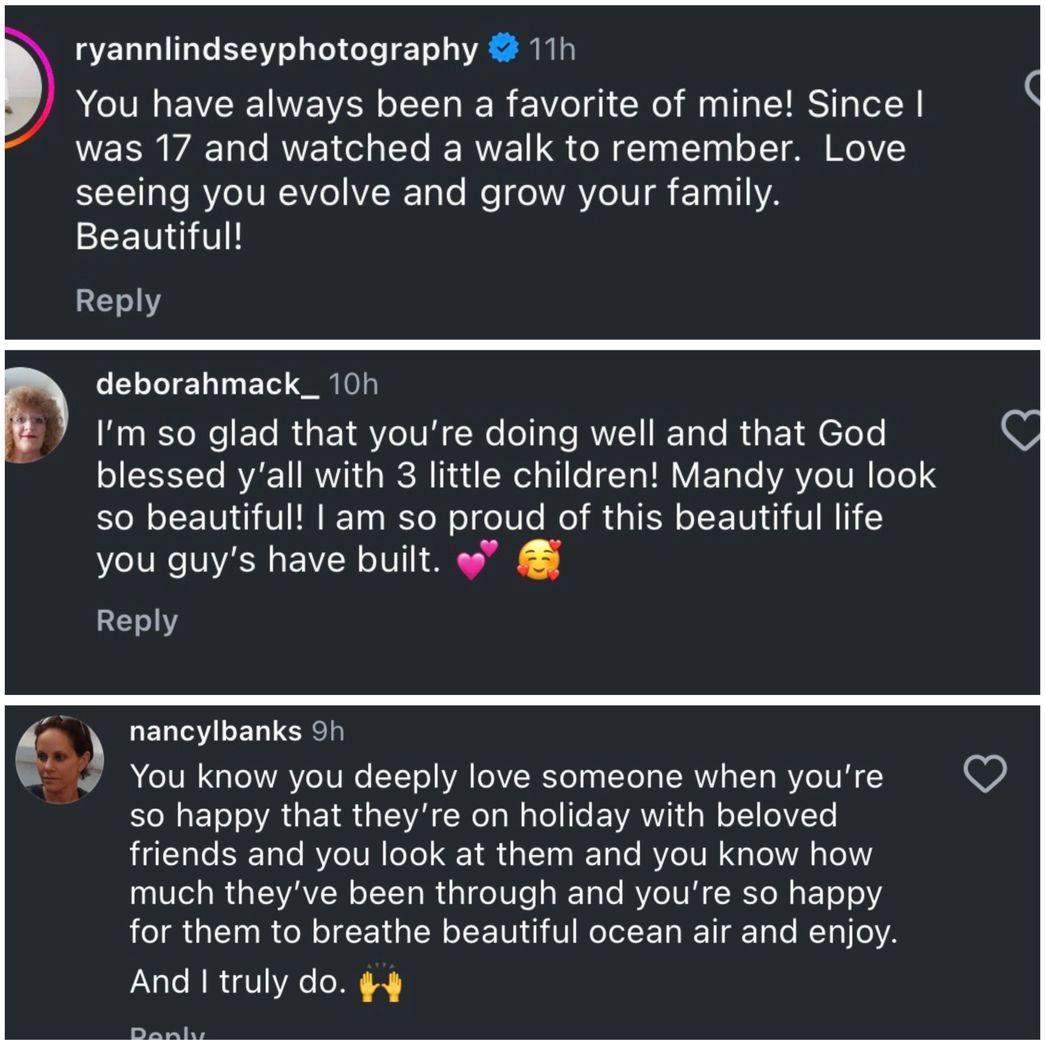
Task: Click the blue verified badge next to ryannlindseyphotography
Action: 502,45
